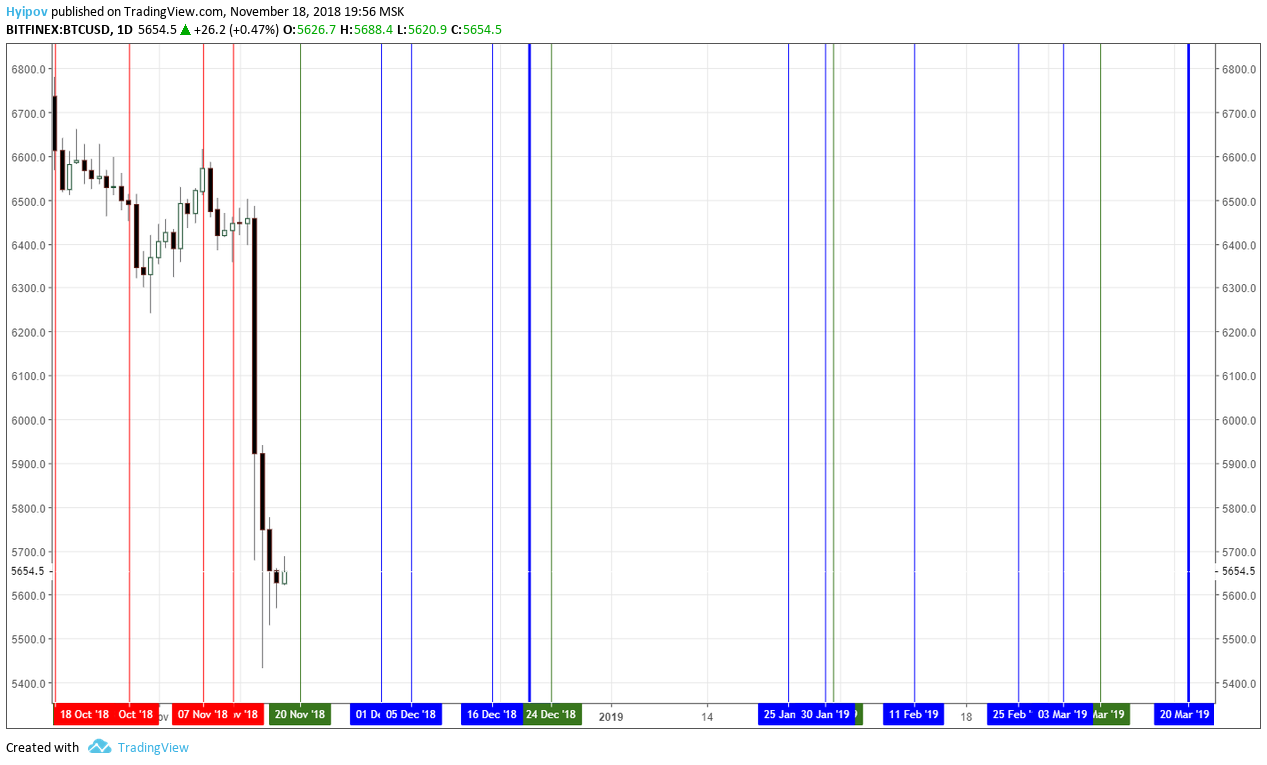Click the low value L:5620.9
This screenshot has height=765, width=1267.
pyautogui.click(x=423, y=30)
